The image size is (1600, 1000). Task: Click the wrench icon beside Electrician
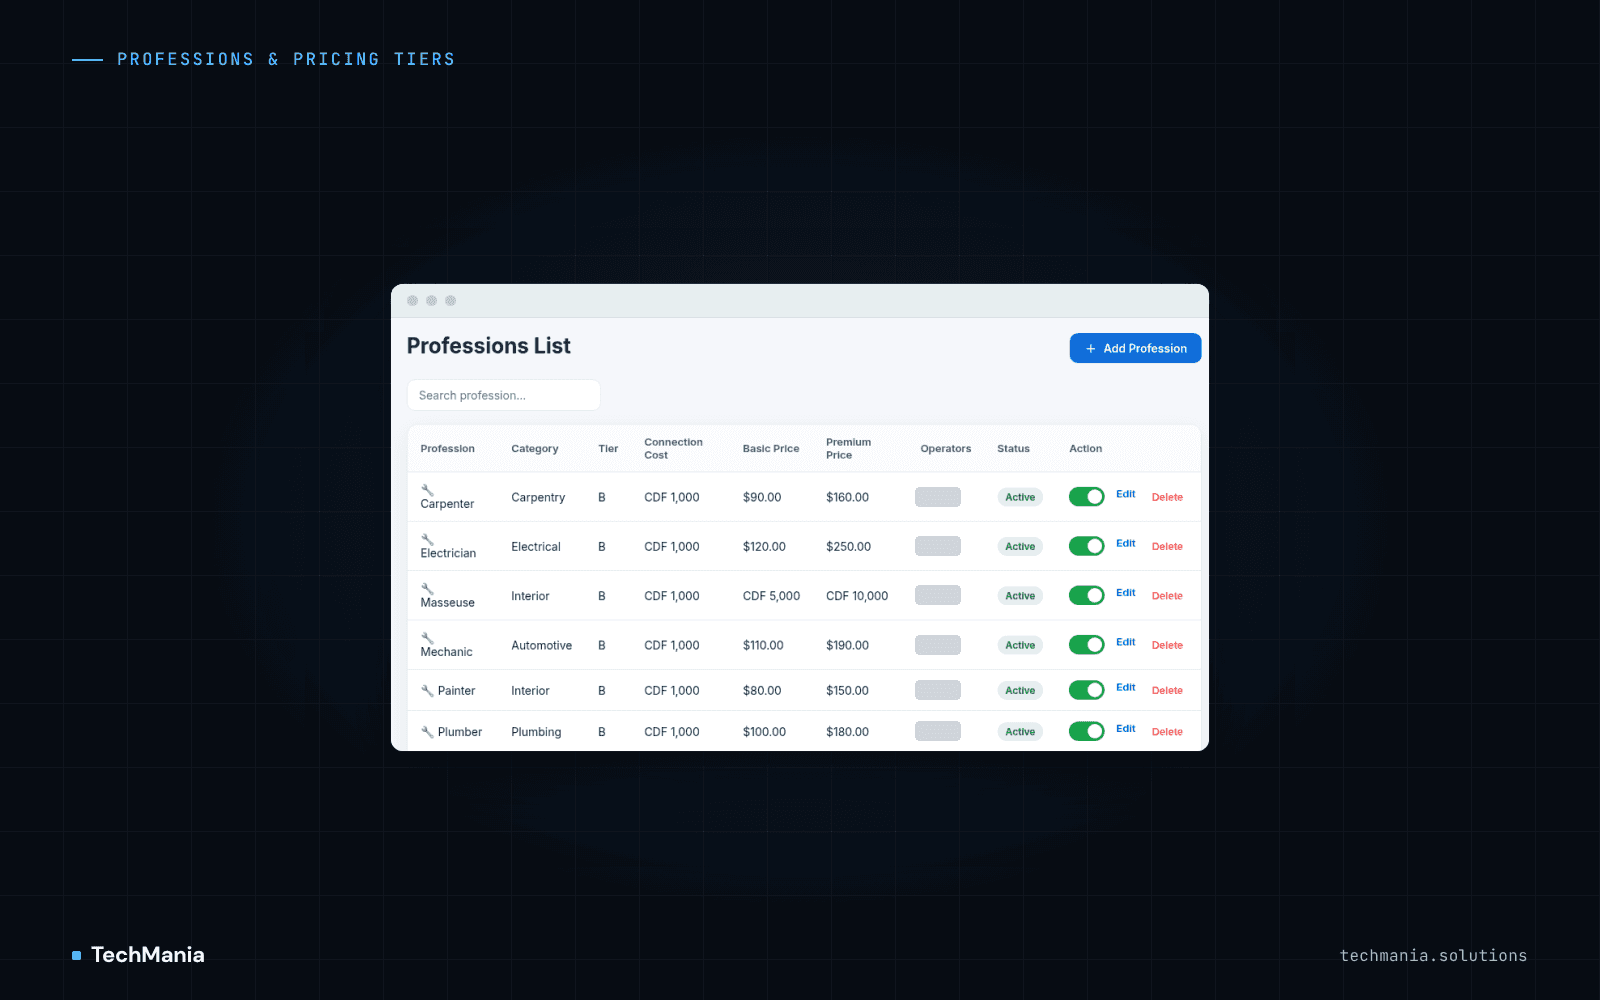coord(427,539)
